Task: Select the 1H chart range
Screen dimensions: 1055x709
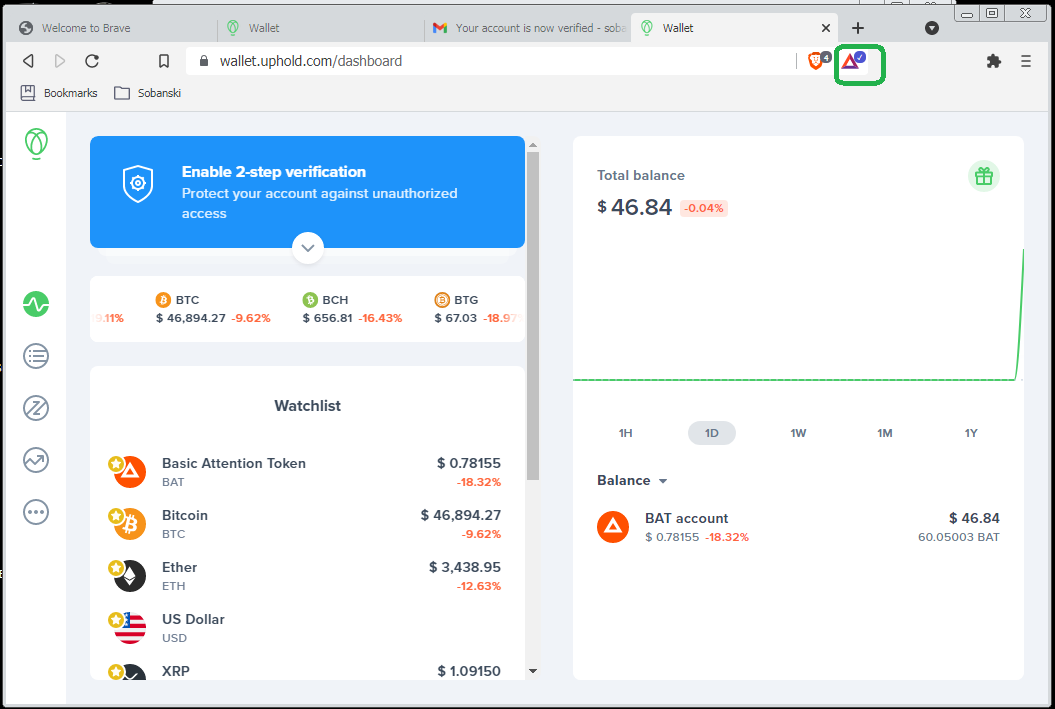Action: click(626, 433)
